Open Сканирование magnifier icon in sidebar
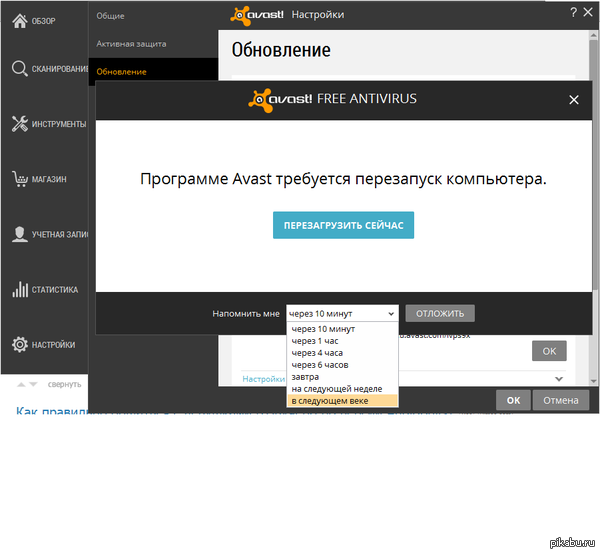This screenshot has height=554, width=600. [x=19, y=69]
